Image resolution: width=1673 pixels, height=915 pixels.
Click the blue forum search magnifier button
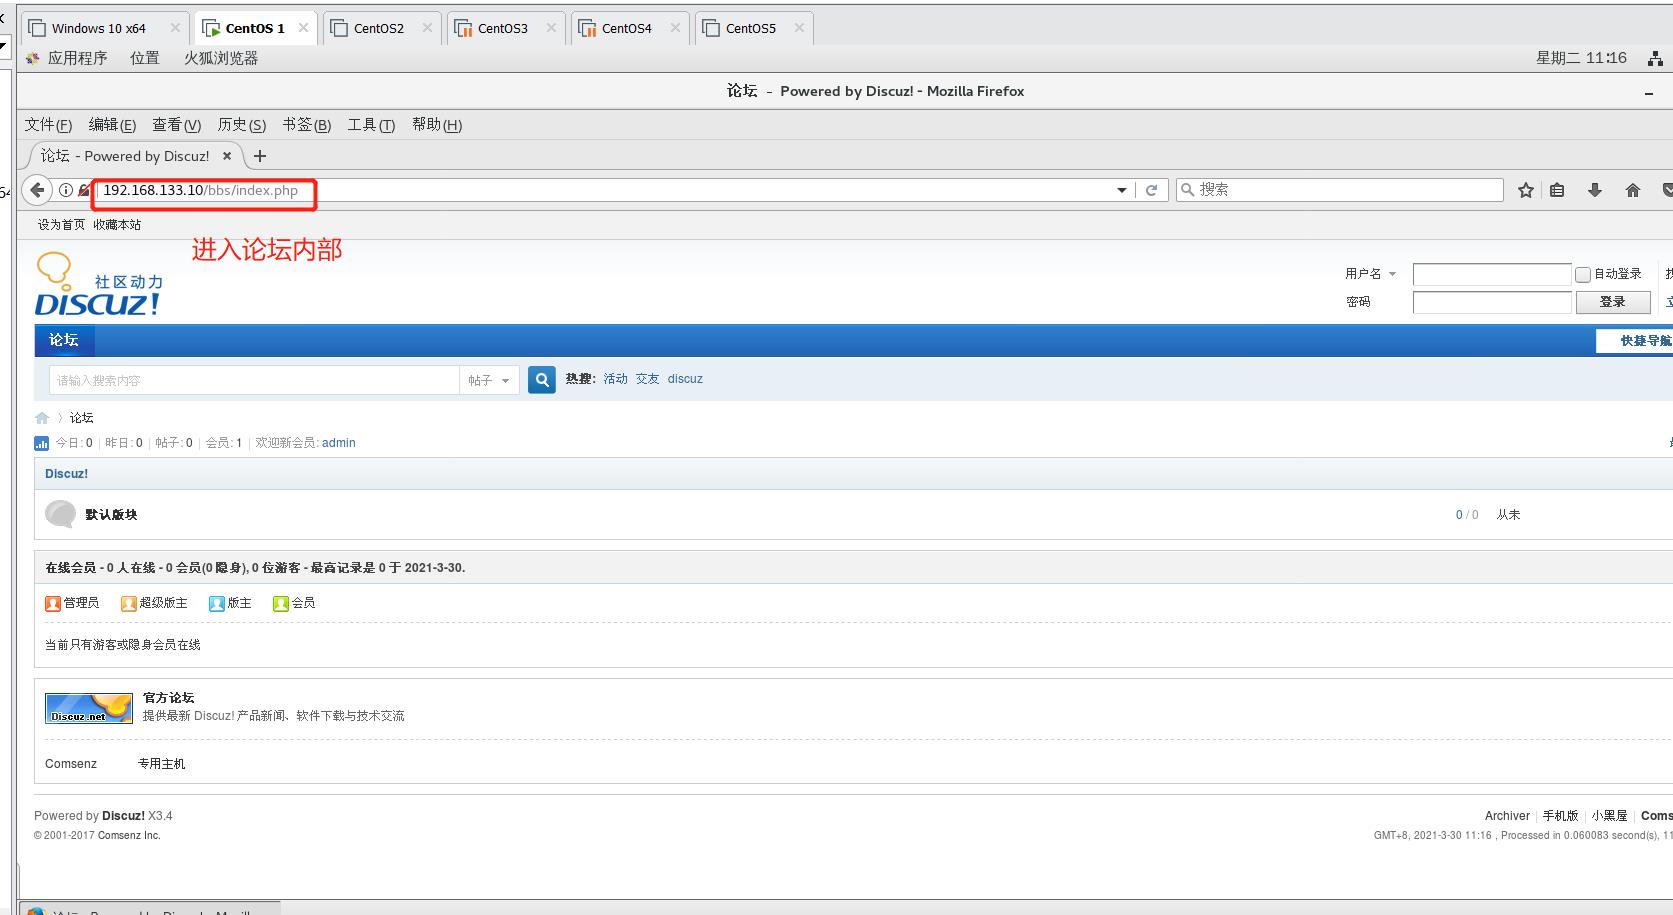[x=542, y=380]
